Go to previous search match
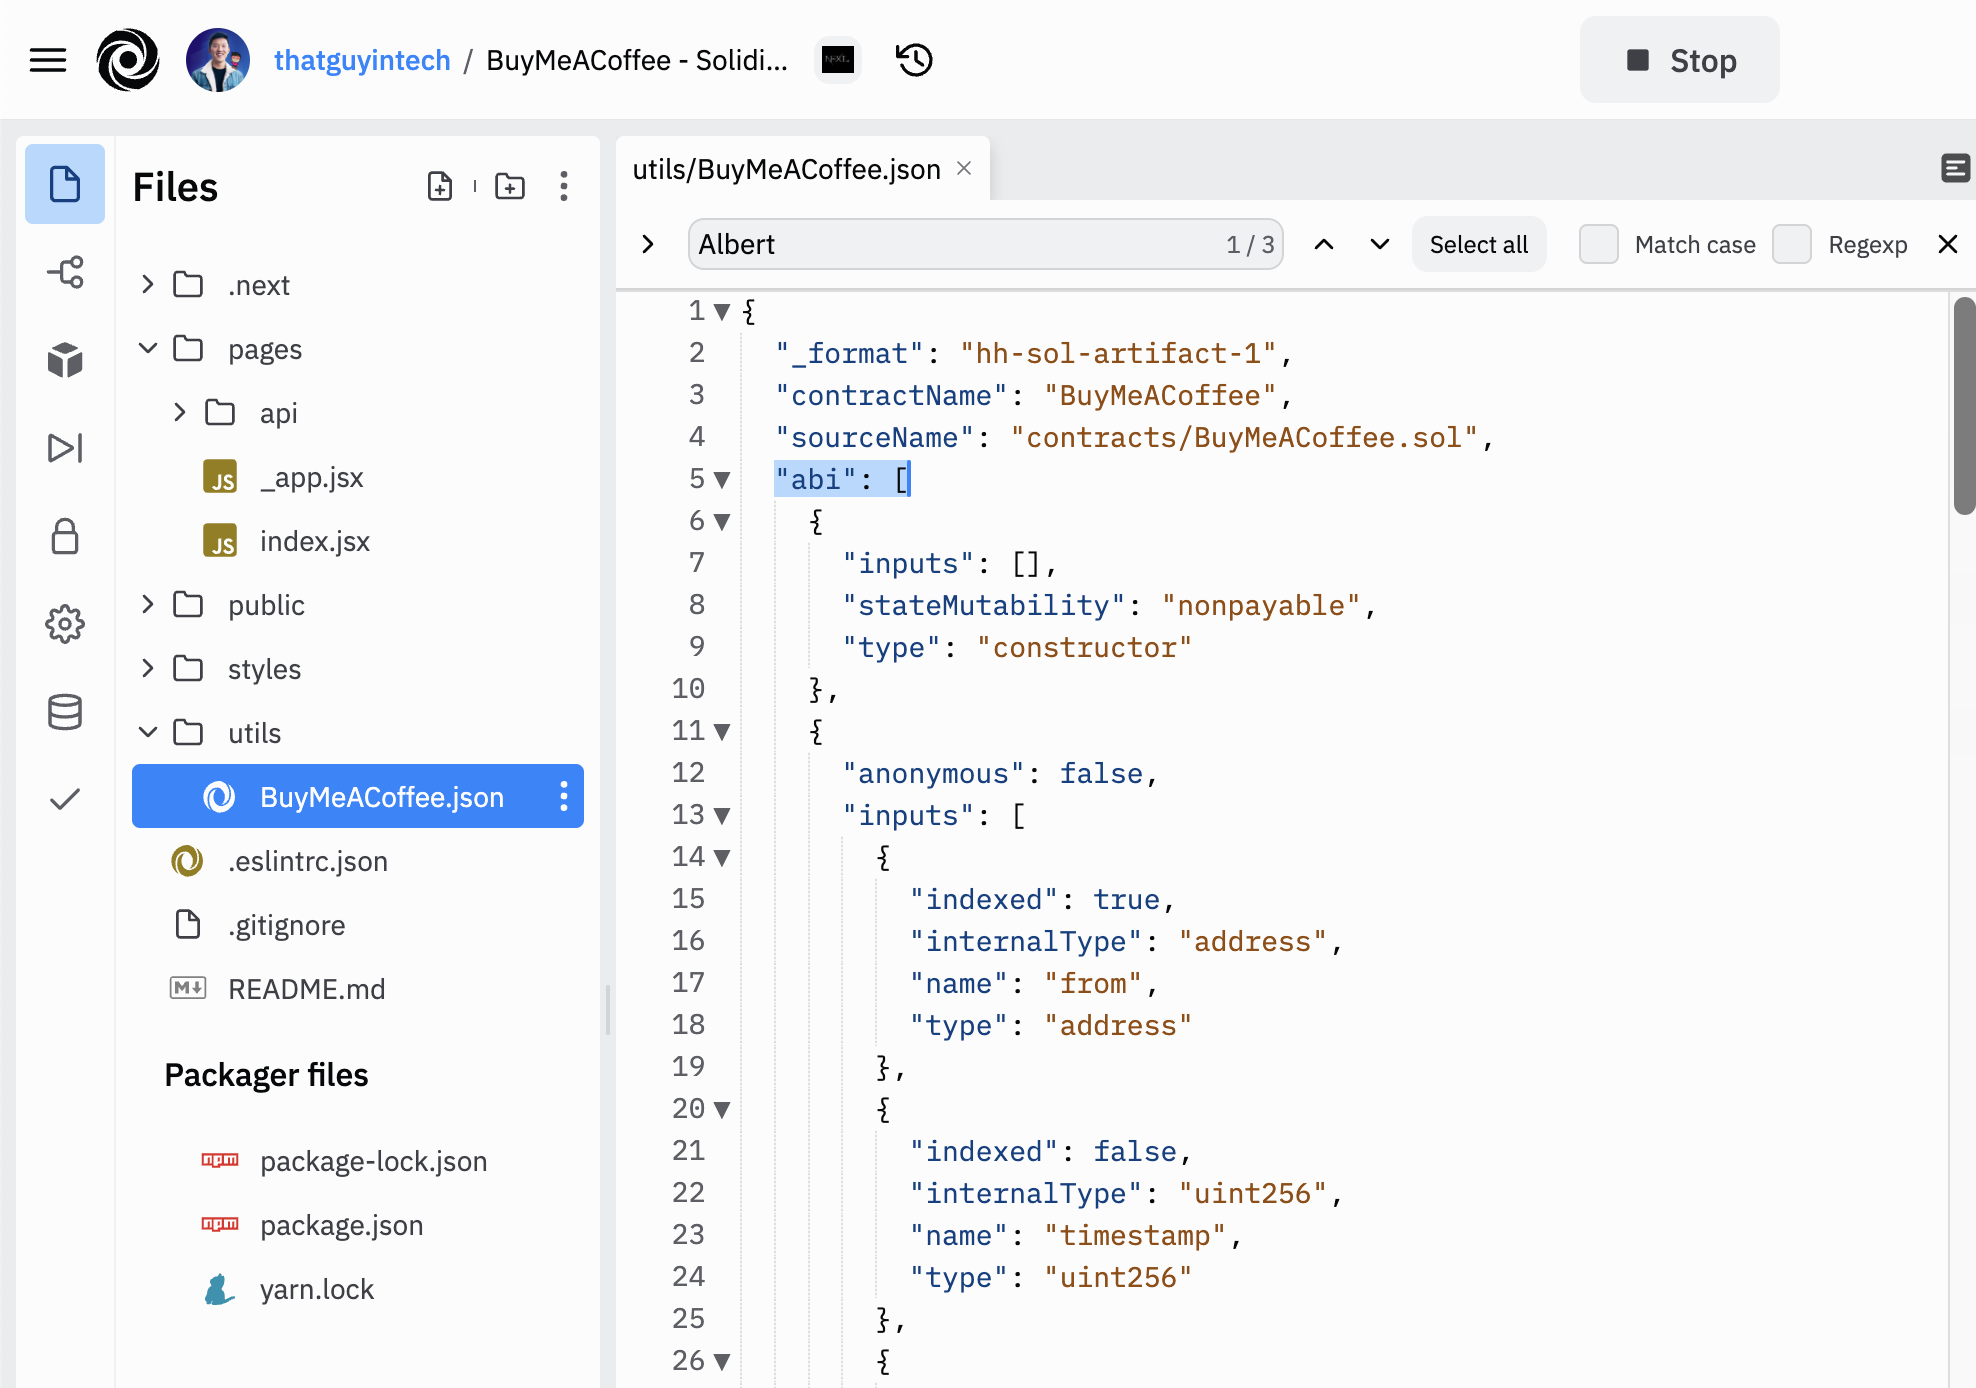1976x1388 pixels. [1324, 244]
